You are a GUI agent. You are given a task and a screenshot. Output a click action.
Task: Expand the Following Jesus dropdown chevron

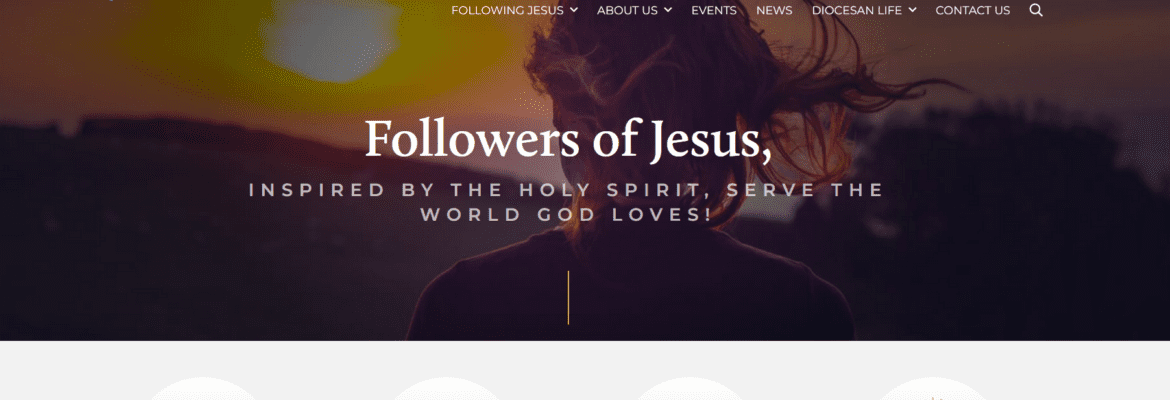click(574, 10)
